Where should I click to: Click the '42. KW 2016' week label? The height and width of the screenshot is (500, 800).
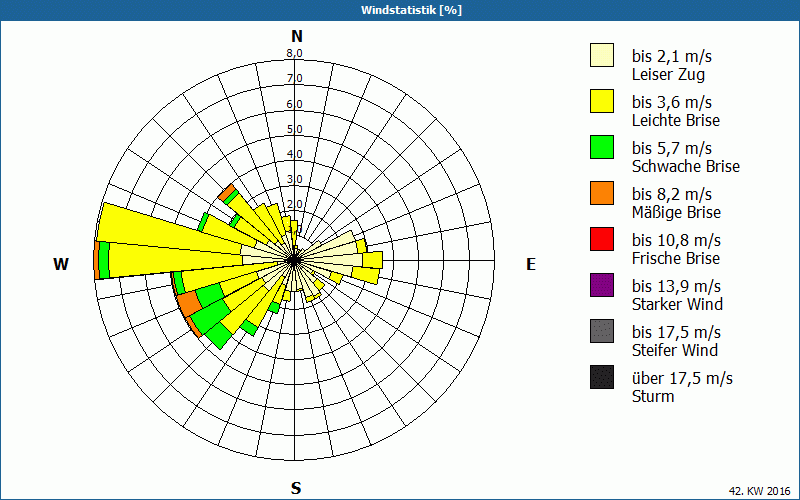[760, 491]
